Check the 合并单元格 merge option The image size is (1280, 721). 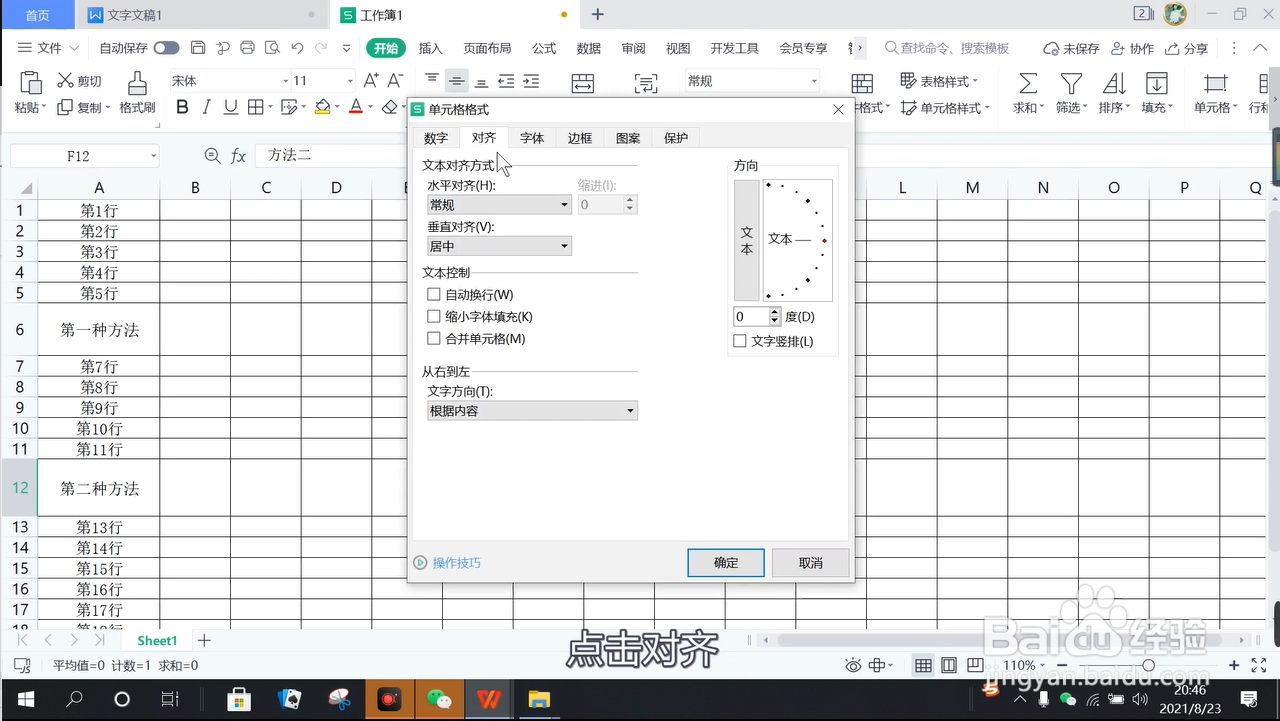(434, 338)
